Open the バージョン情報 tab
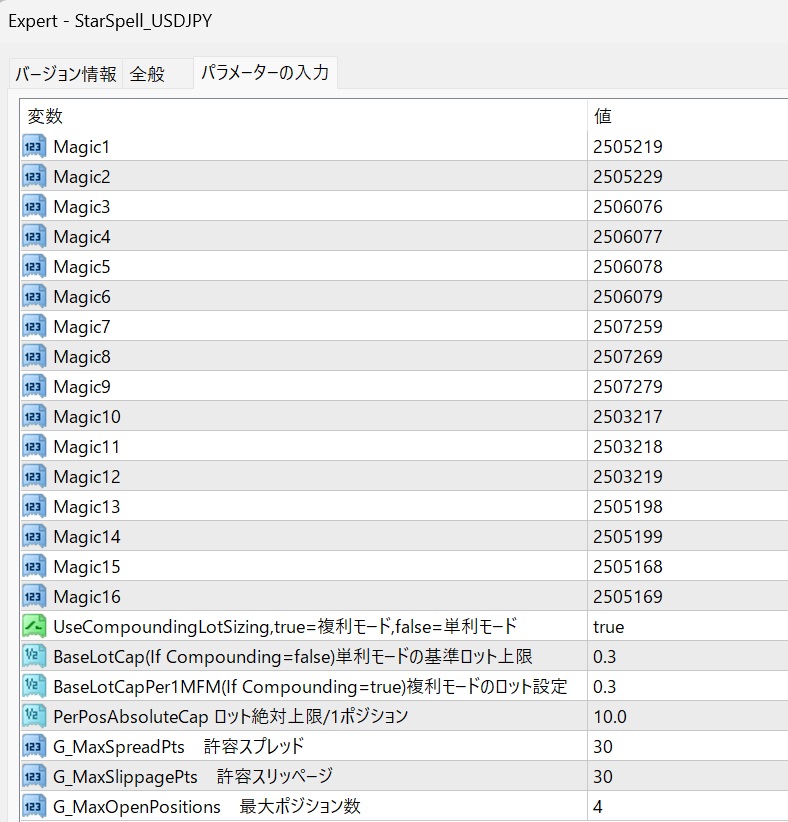 point(66,73)
